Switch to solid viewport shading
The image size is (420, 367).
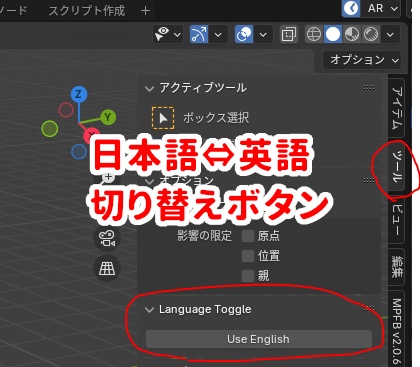pyautogui.click(x=333, y=34)
